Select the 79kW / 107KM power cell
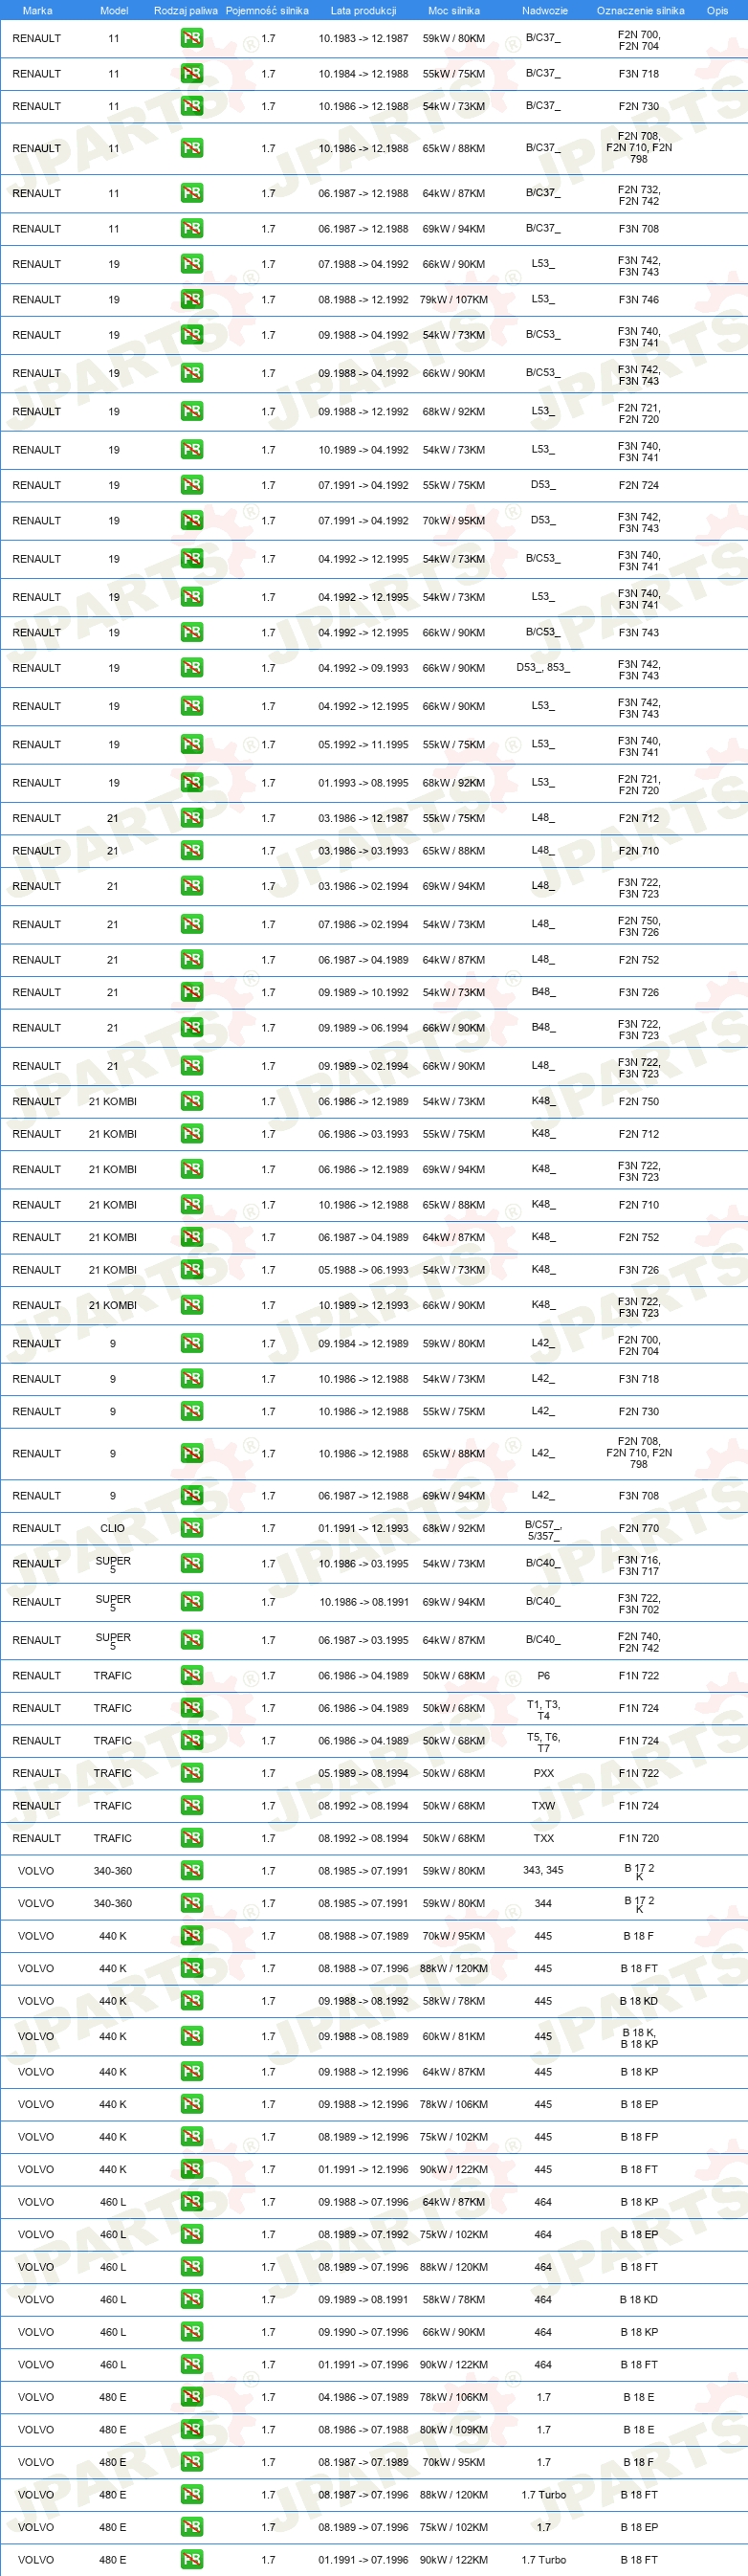 pyautogui.click(x=454, y=300)
